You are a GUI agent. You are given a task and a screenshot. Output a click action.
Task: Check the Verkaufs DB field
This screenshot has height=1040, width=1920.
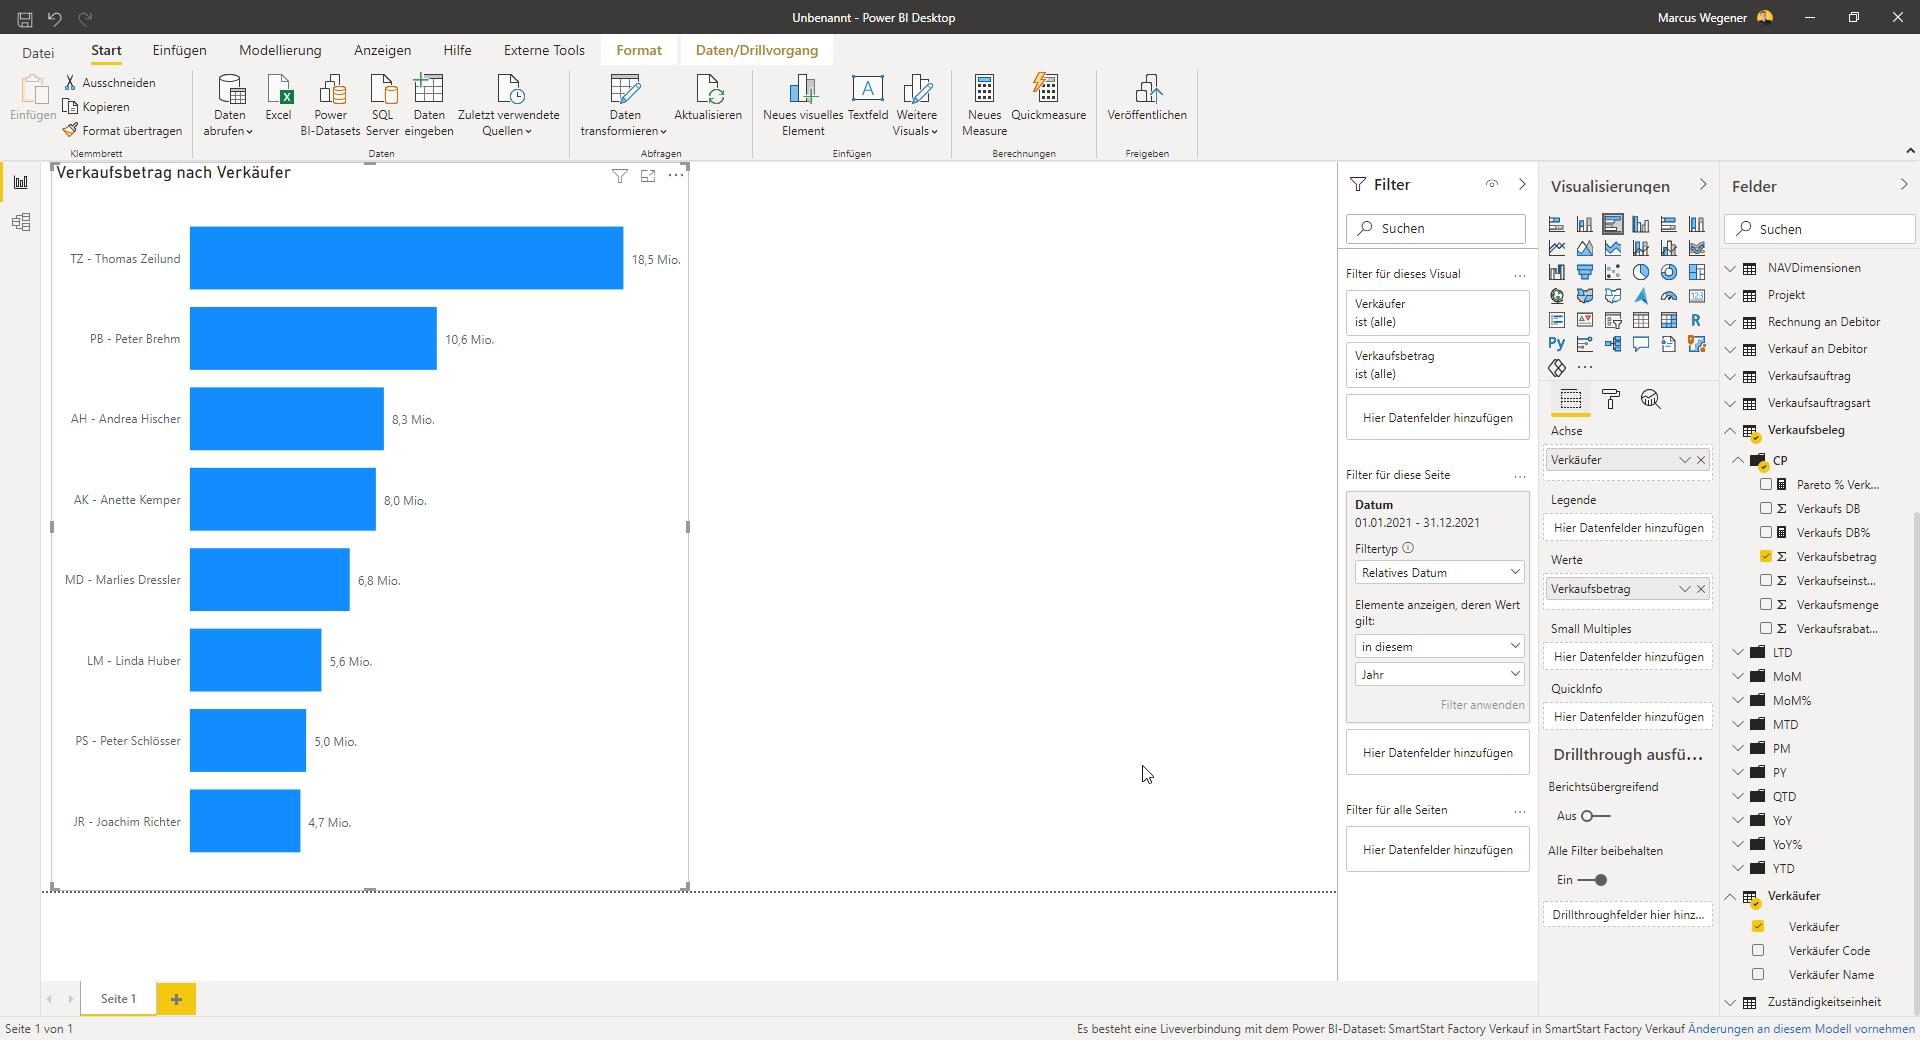point(1766,508)
